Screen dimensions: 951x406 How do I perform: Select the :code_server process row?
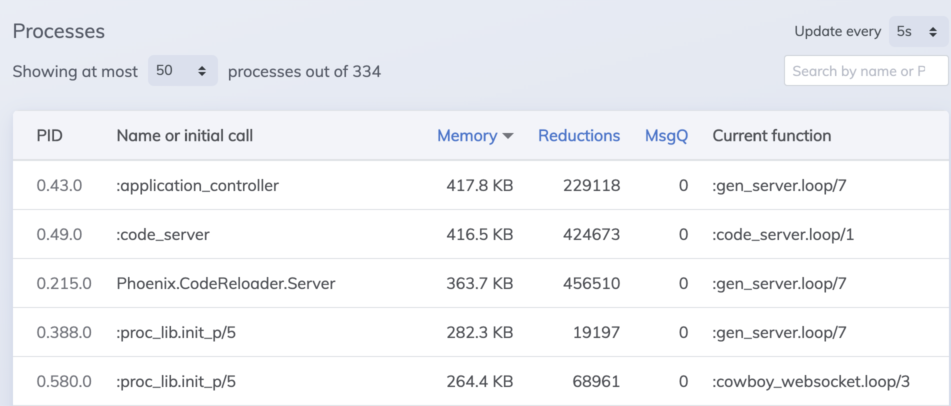pyautogui.click(x=480, y=234)
